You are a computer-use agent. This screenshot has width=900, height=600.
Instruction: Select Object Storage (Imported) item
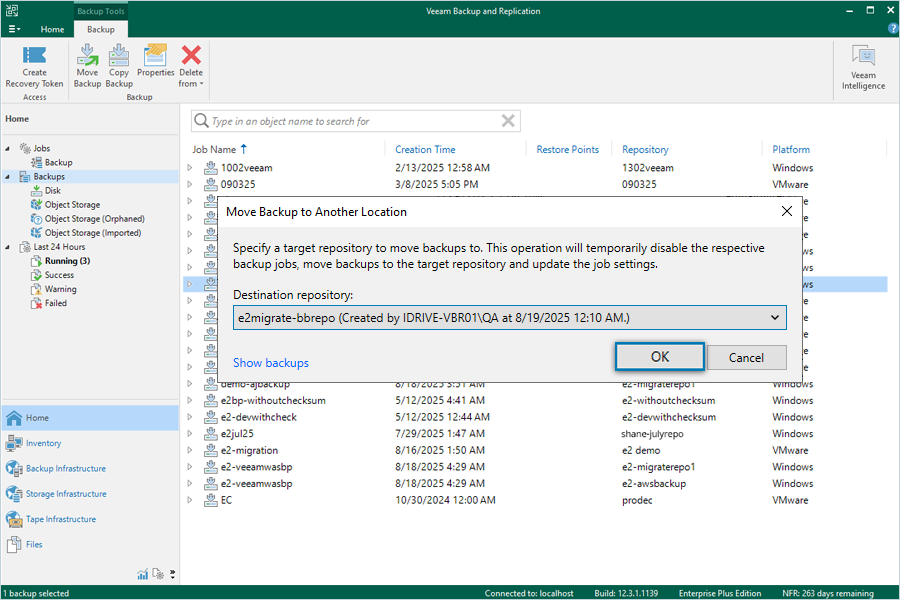coord(93,233)
